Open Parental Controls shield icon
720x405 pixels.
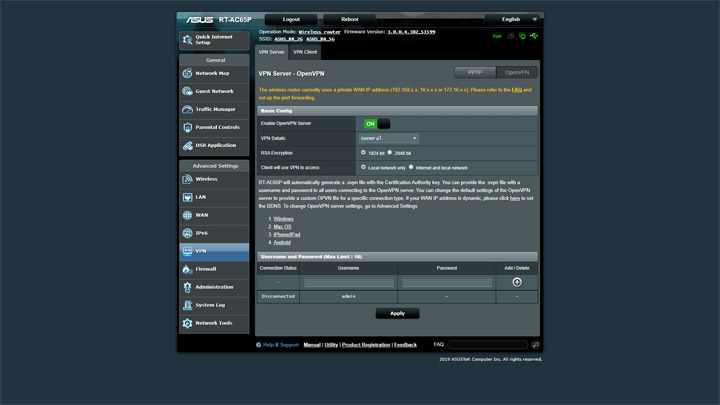(x=187, y=127)
